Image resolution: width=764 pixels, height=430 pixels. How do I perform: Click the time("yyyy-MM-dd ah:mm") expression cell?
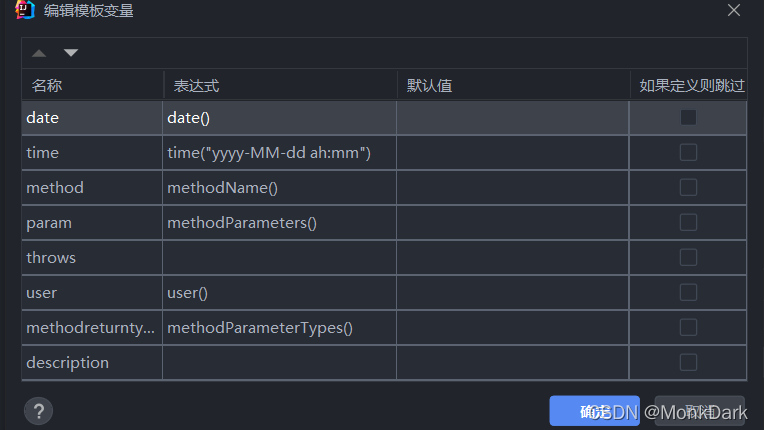(x=279, y=153)
